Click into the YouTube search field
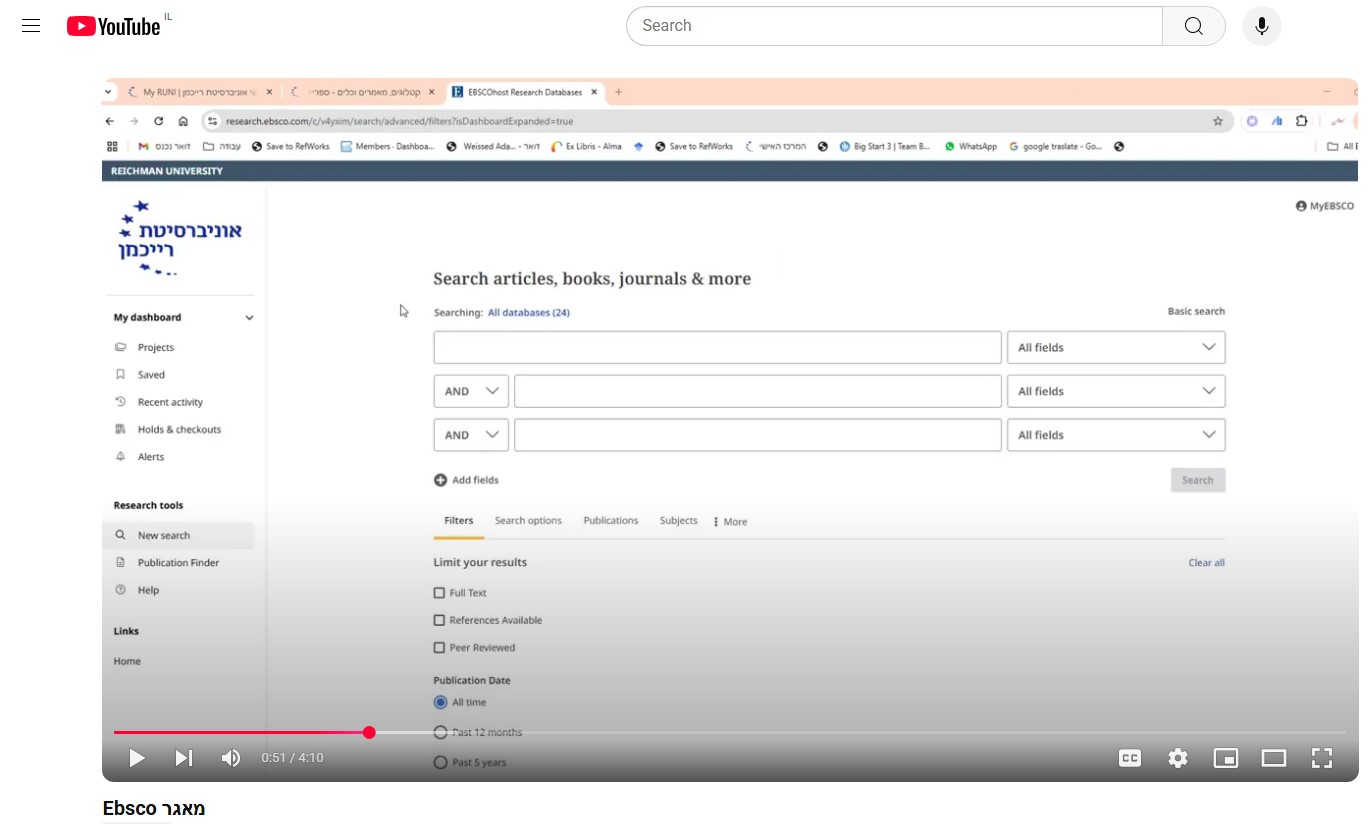Viewport: 1372px width, 824px height. click(895, 26)
